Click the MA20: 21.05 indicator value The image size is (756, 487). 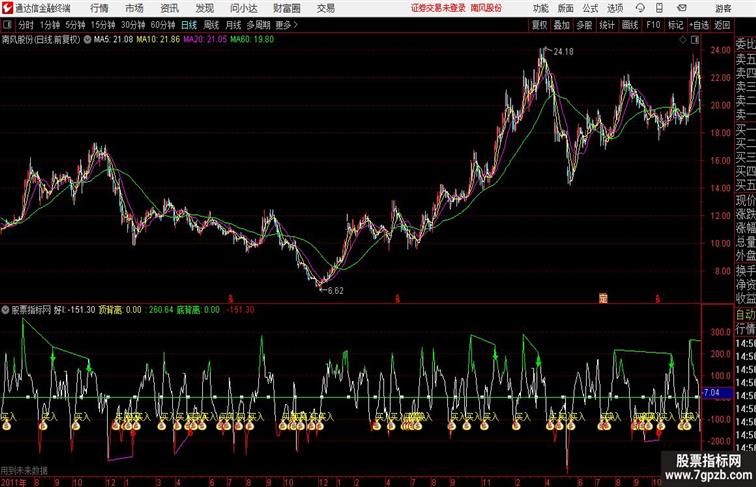point(205,40)
